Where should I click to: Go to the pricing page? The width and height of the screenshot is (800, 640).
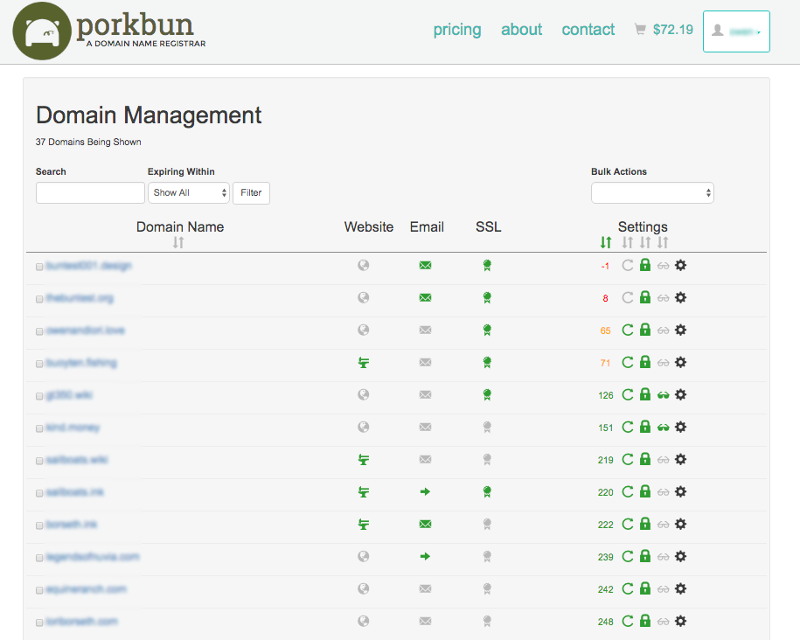[x=457, y=30]
